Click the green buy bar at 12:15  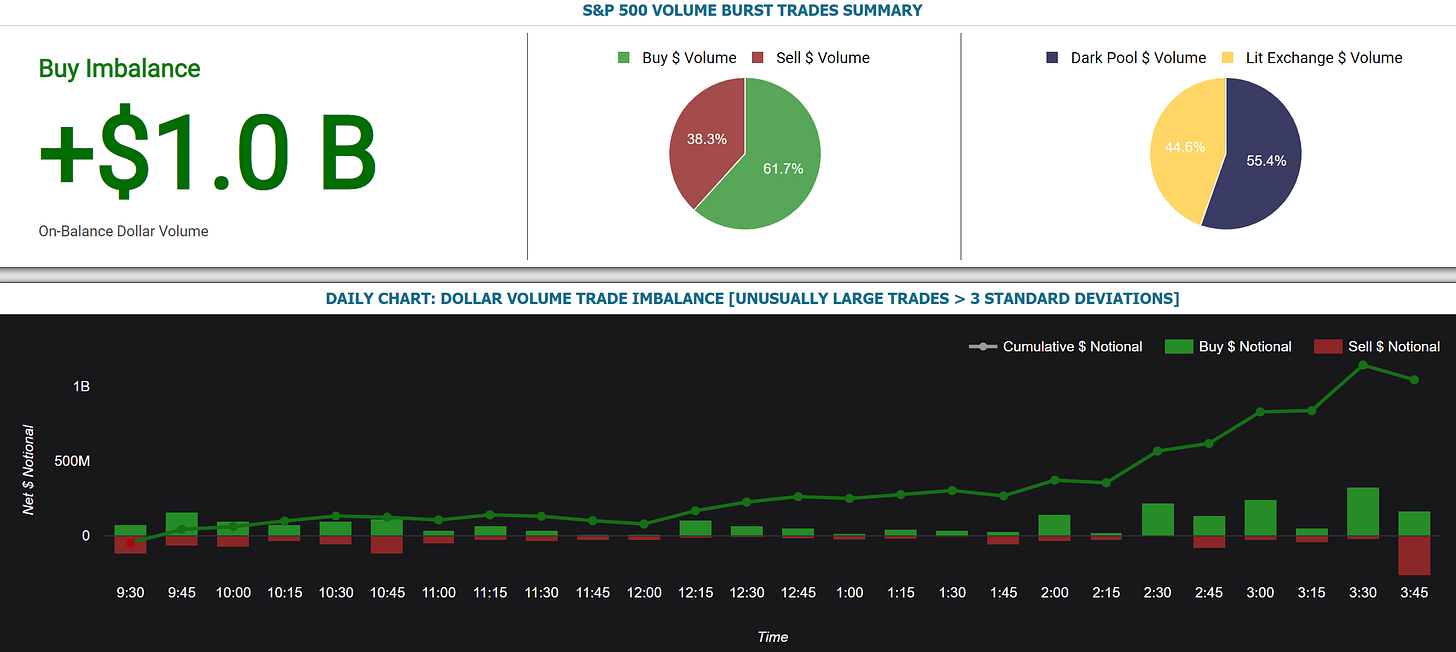pos(695,528)
